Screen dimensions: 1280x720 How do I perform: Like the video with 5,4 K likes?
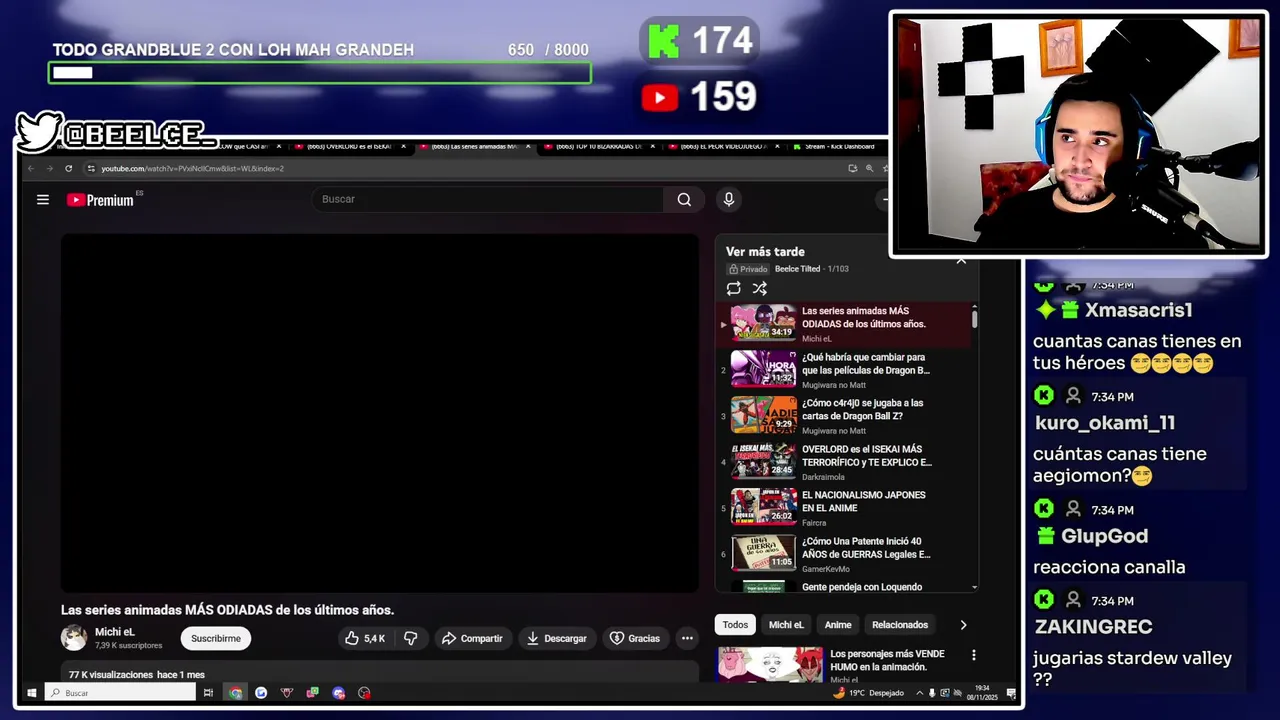coord(364,638)
